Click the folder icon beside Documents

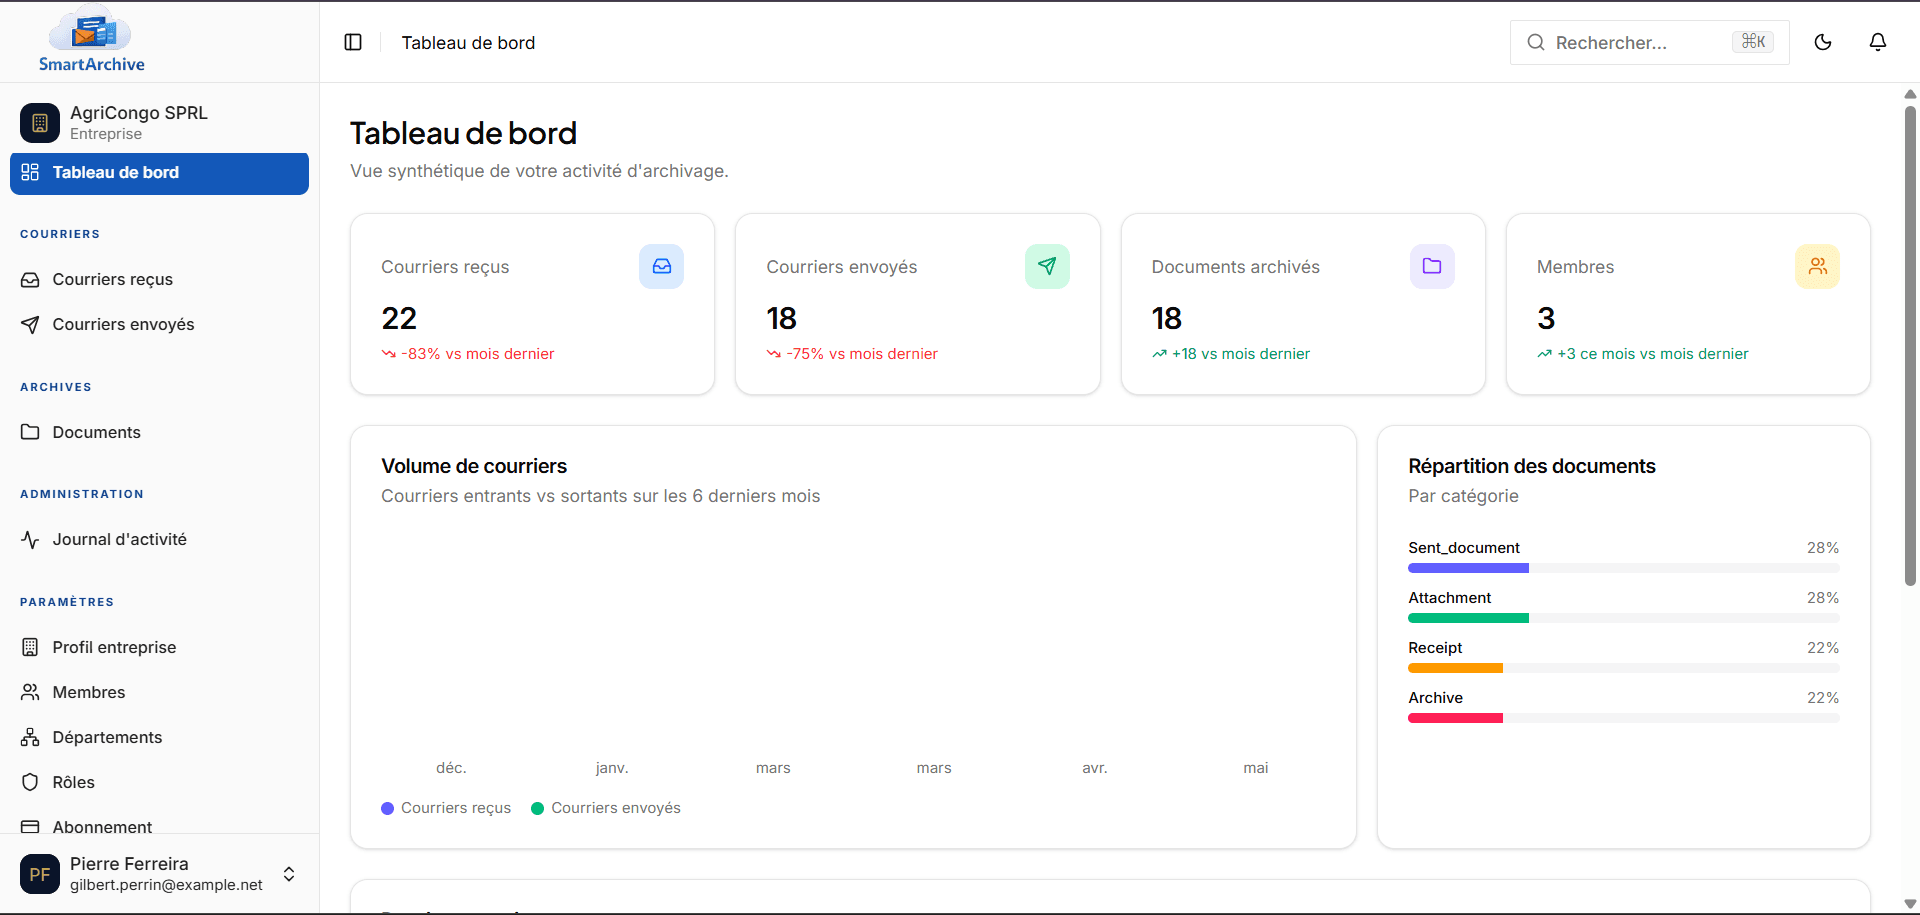click(x=30, y=432)
